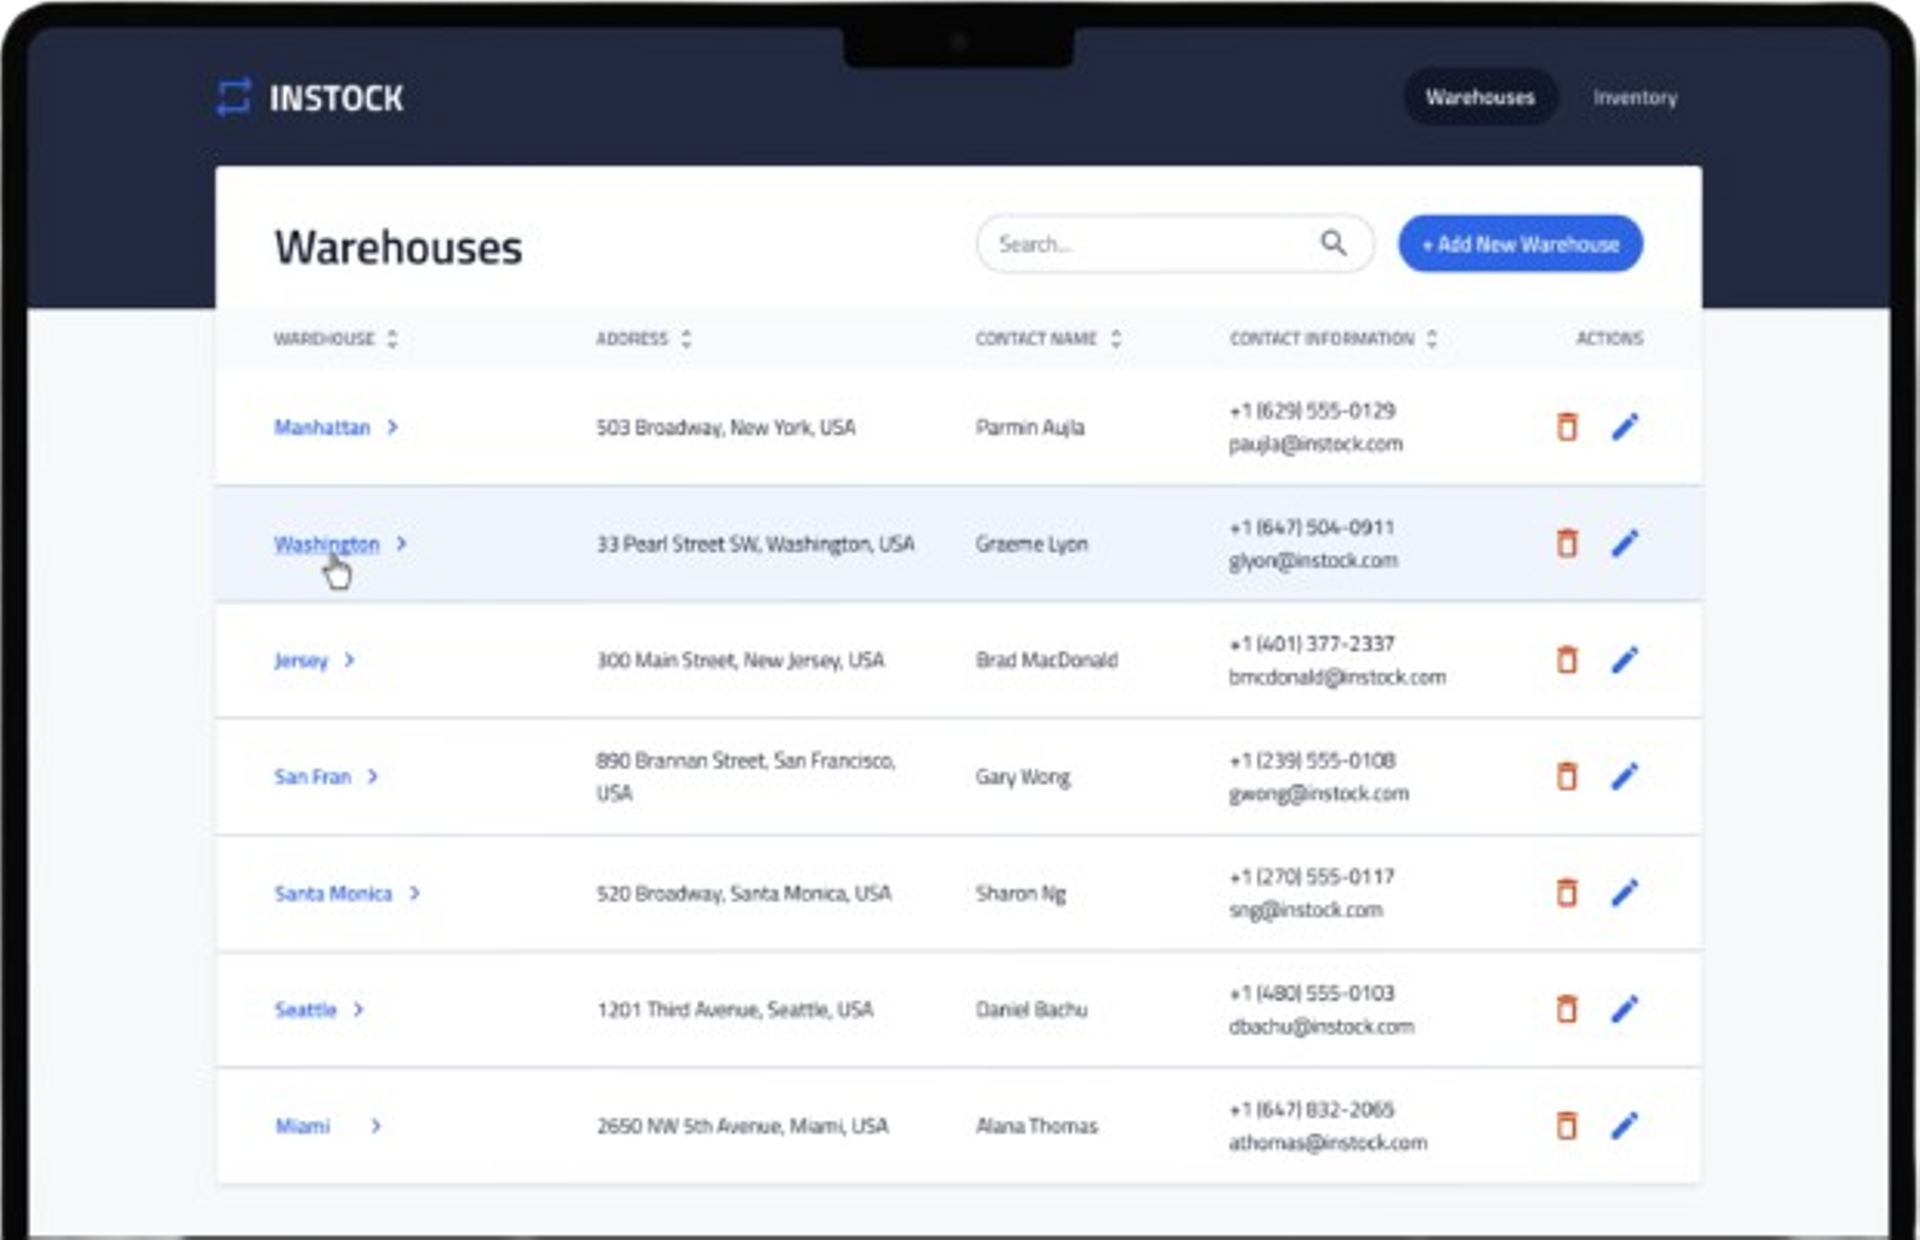Open the Washington warehouse link
Image resolution: width=1920 pixels, height=1240 pixels.
(327, 544)
